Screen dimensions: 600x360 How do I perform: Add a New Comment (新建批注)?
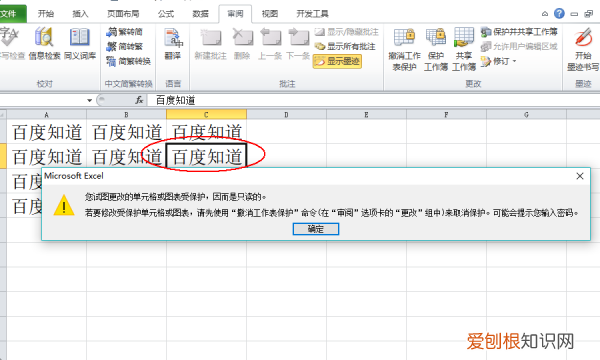click(210, 43)
